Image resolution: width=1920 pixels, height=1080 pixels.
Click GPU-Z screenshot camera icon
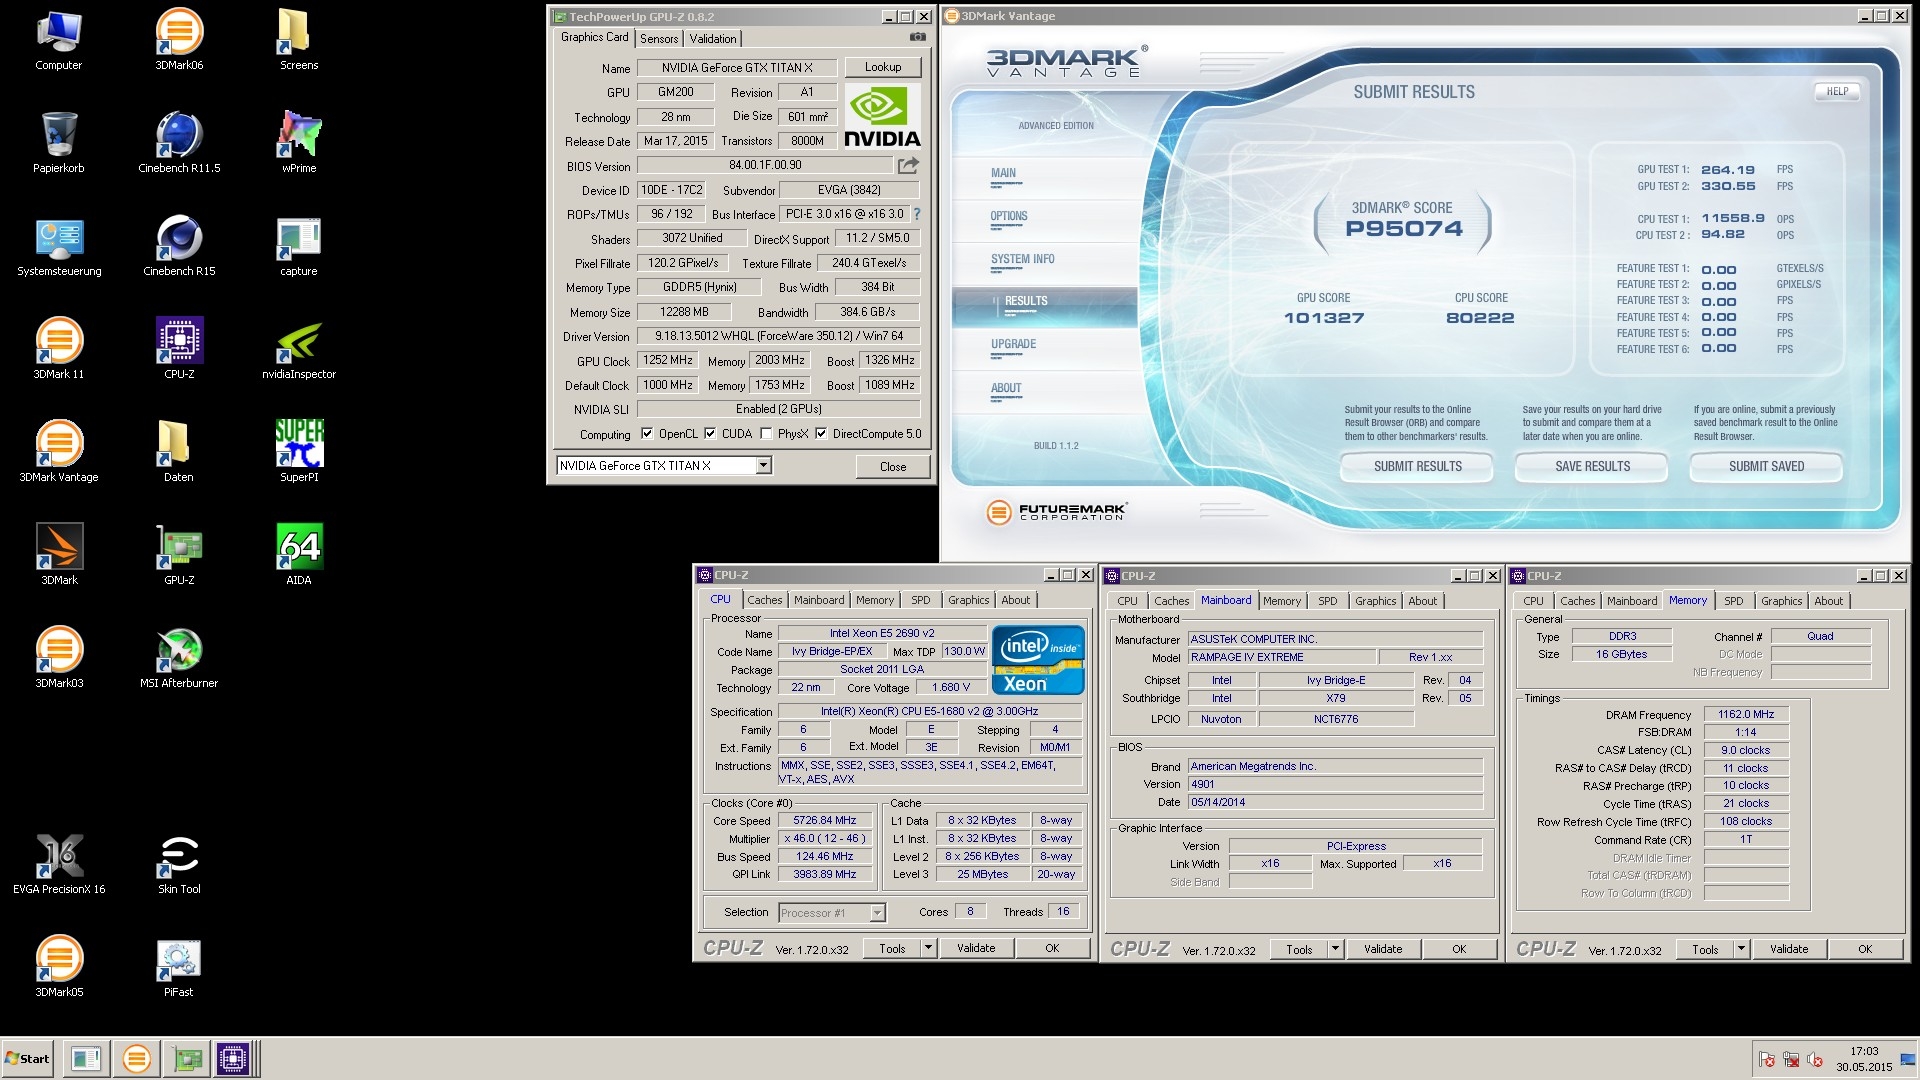[917, 37]
